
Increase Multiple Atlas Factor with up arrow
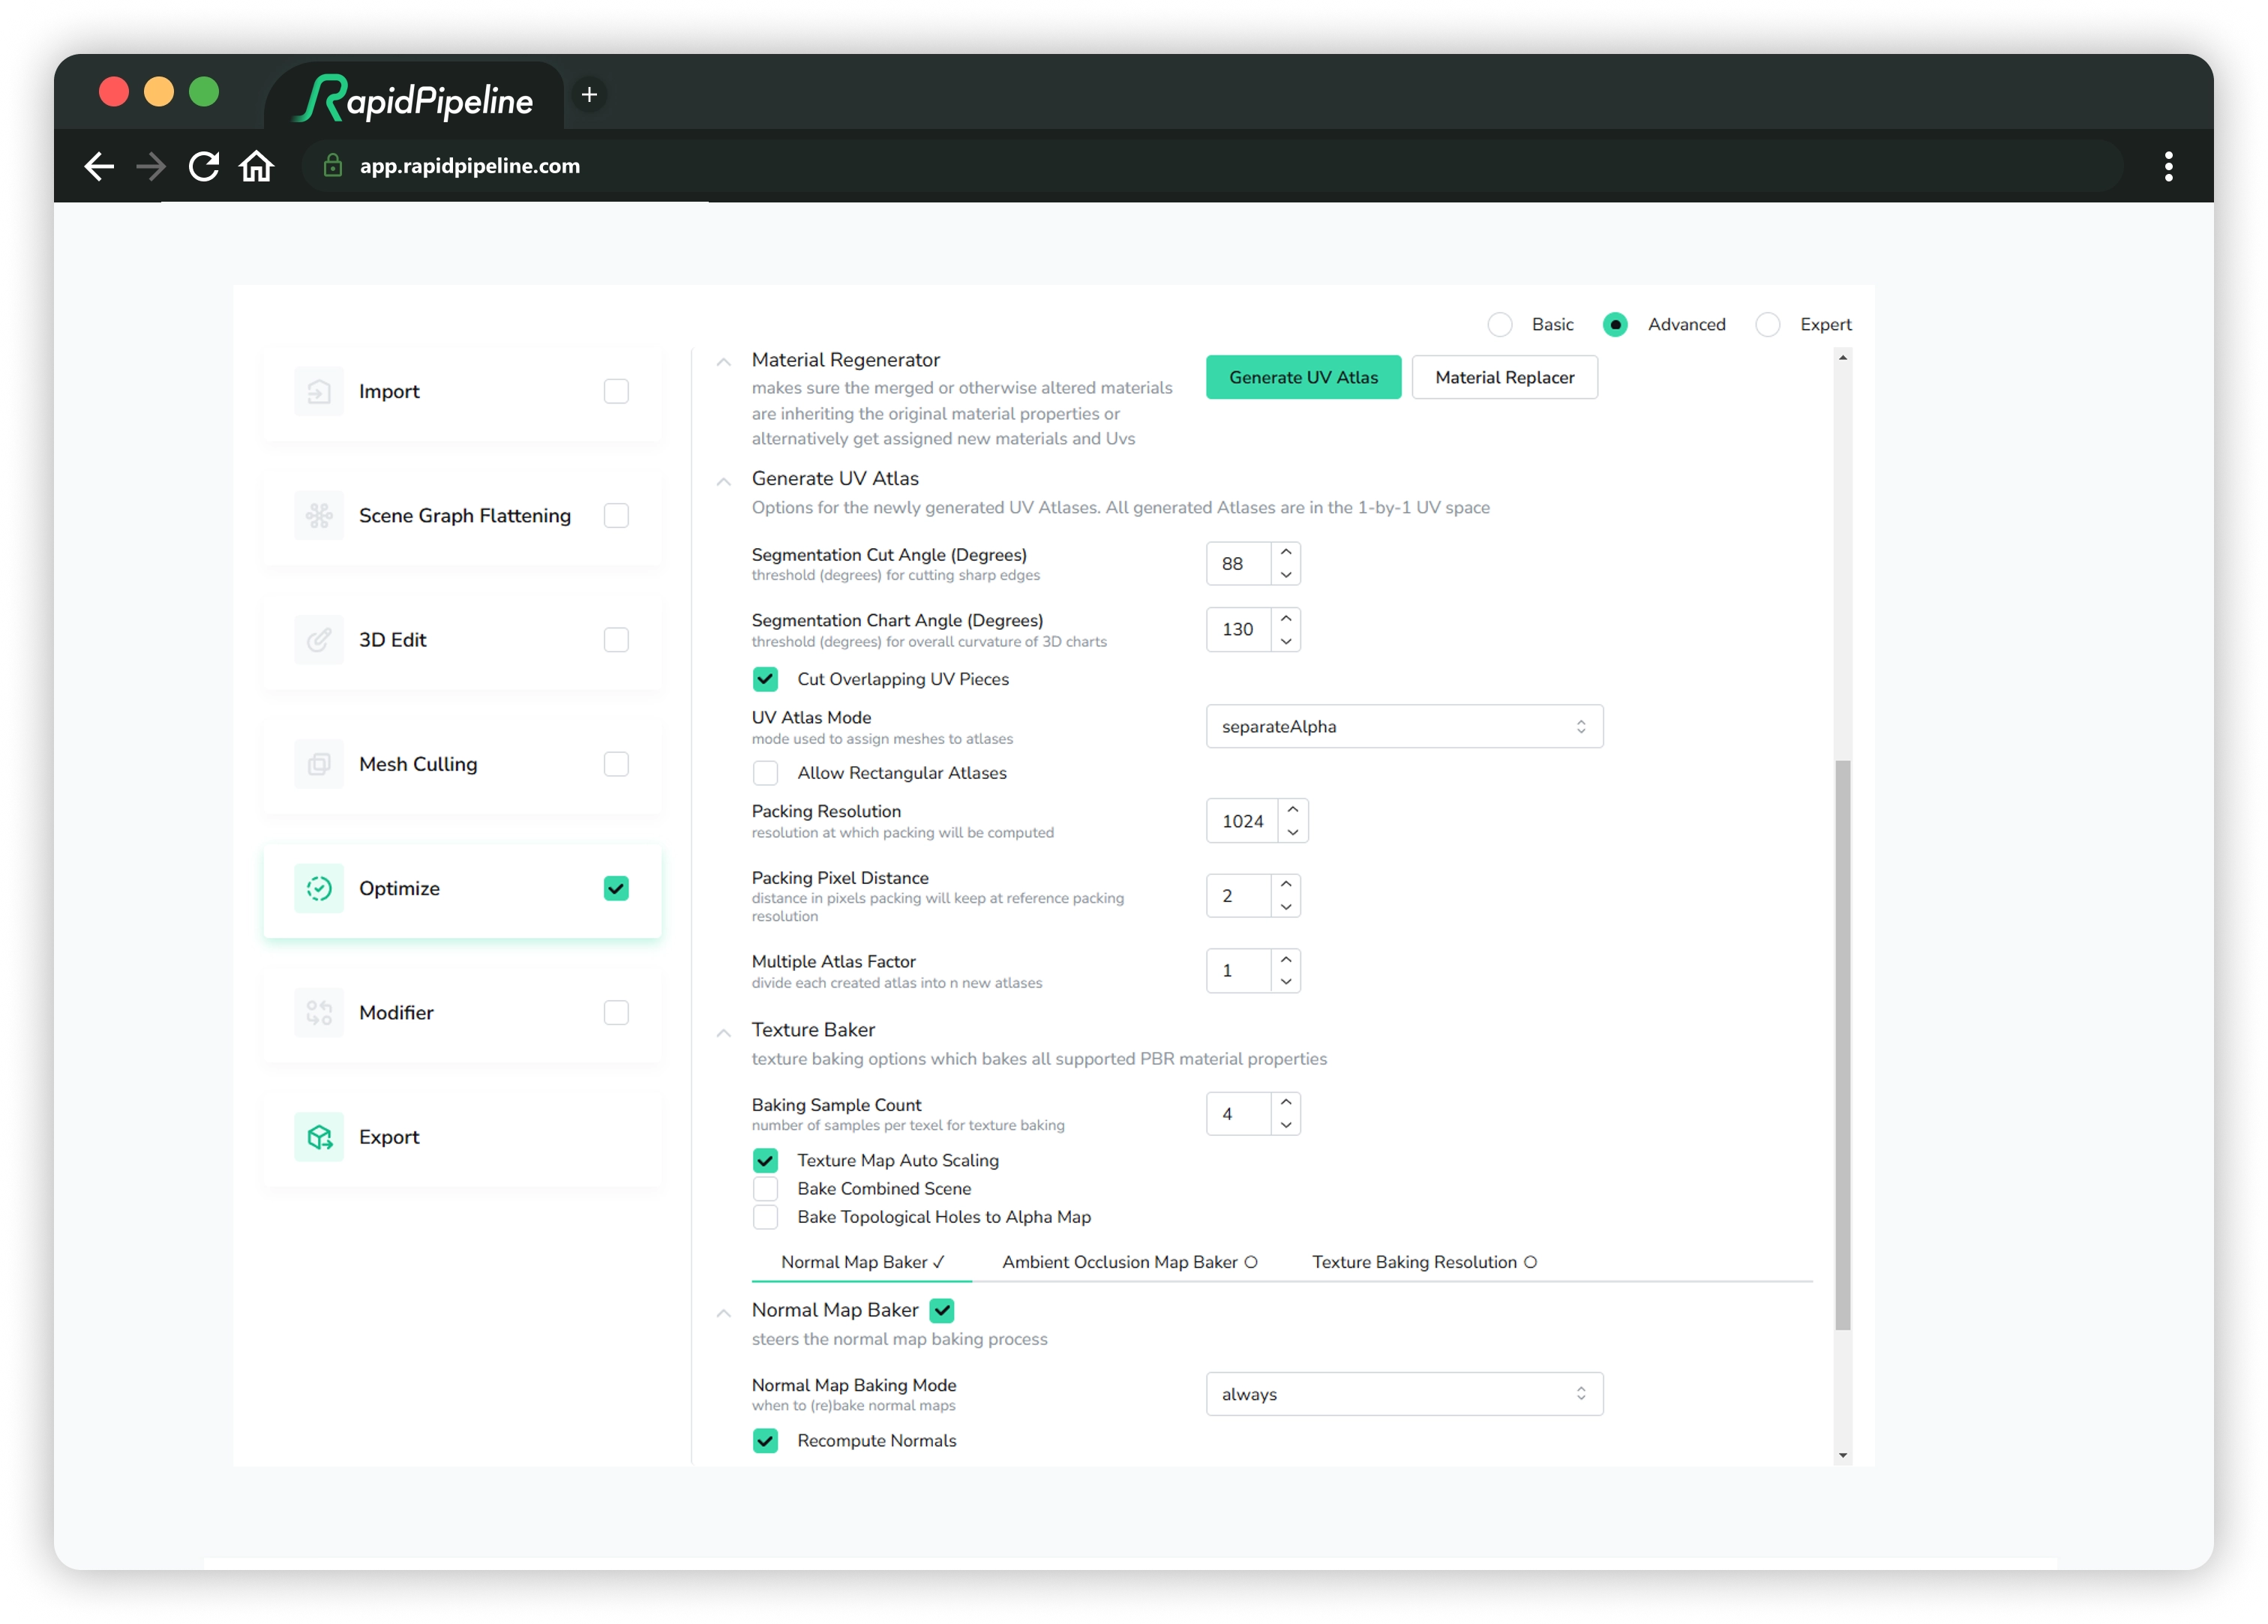(1286, 960)
